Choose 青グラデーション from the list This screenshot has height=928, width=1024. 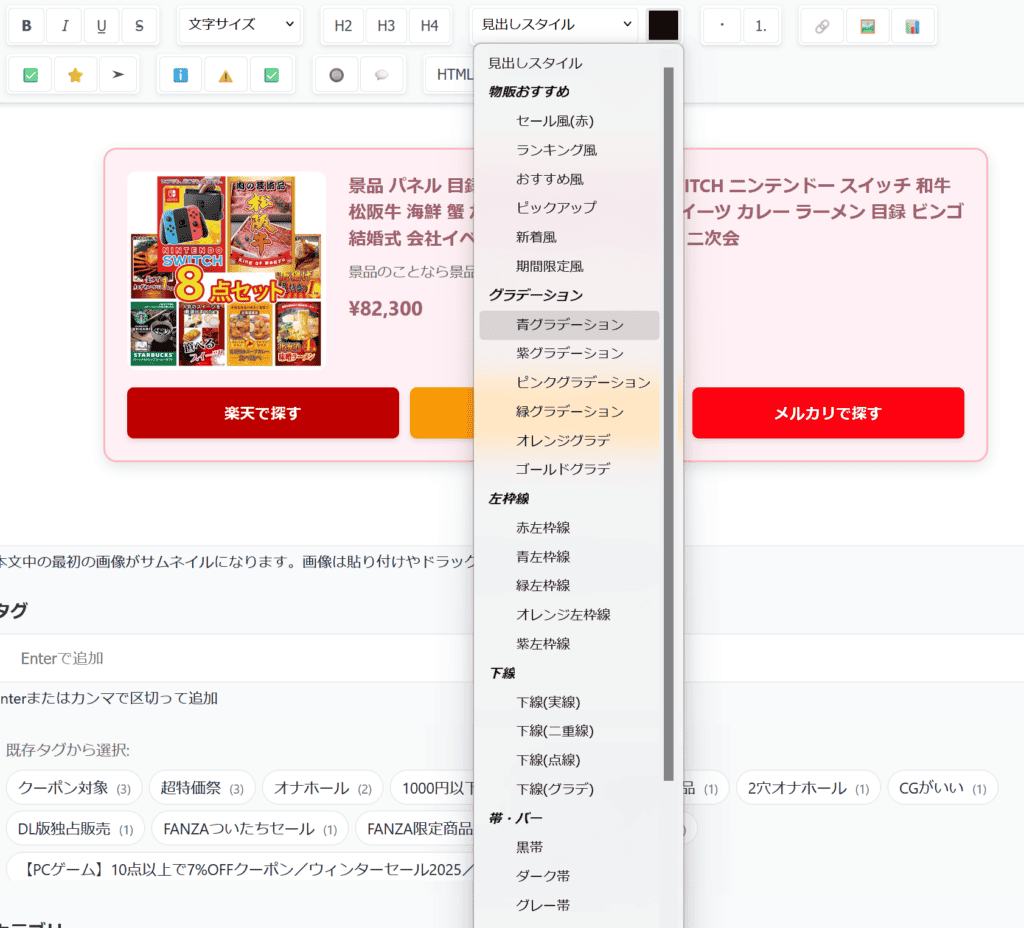[569, 325]
